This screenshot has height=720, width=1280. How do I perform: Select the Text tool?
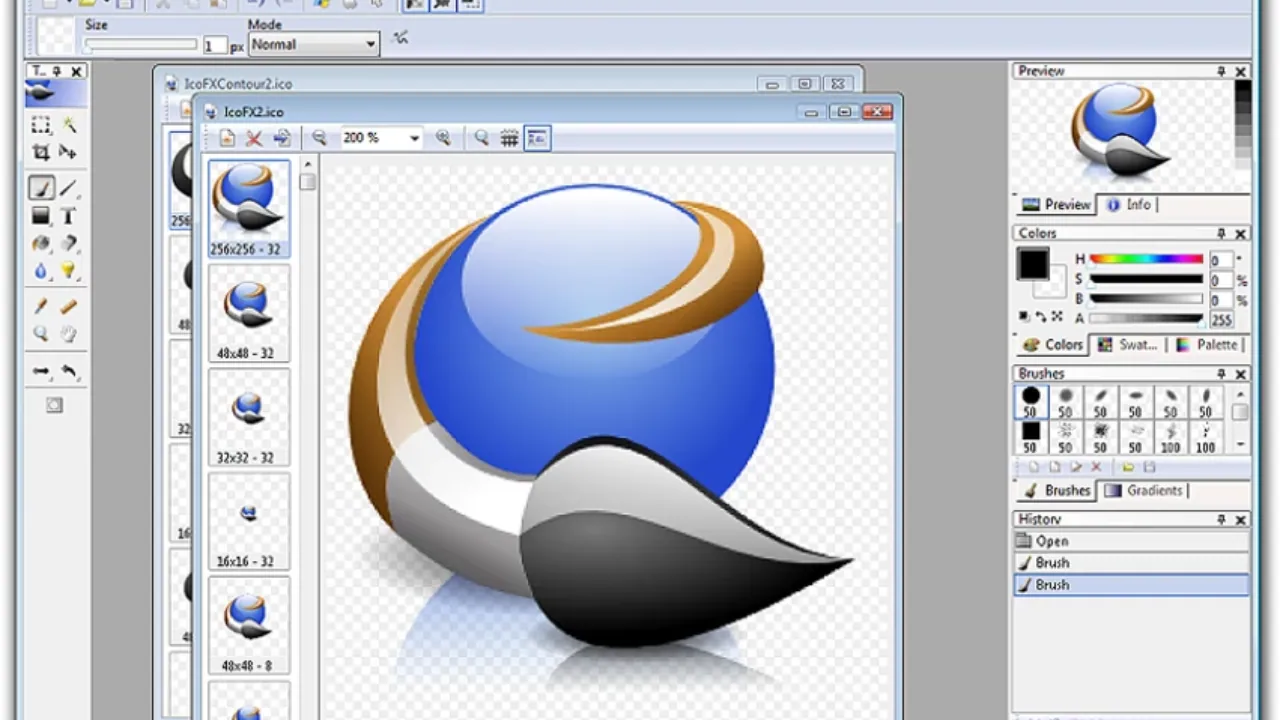tap(68, 216)
